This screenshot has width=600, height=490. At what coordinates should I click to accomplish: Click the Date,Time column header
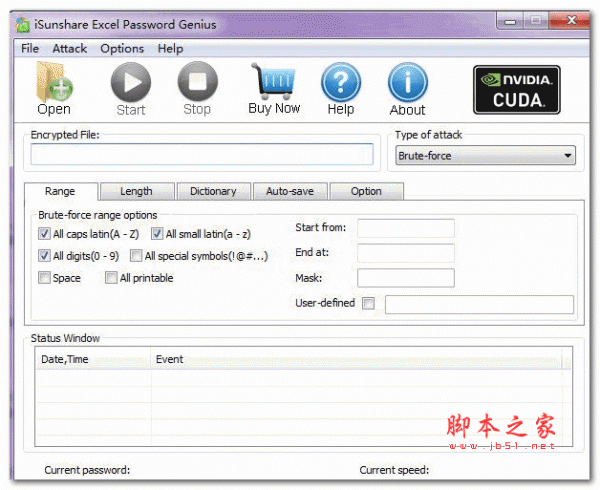[93, 359]
